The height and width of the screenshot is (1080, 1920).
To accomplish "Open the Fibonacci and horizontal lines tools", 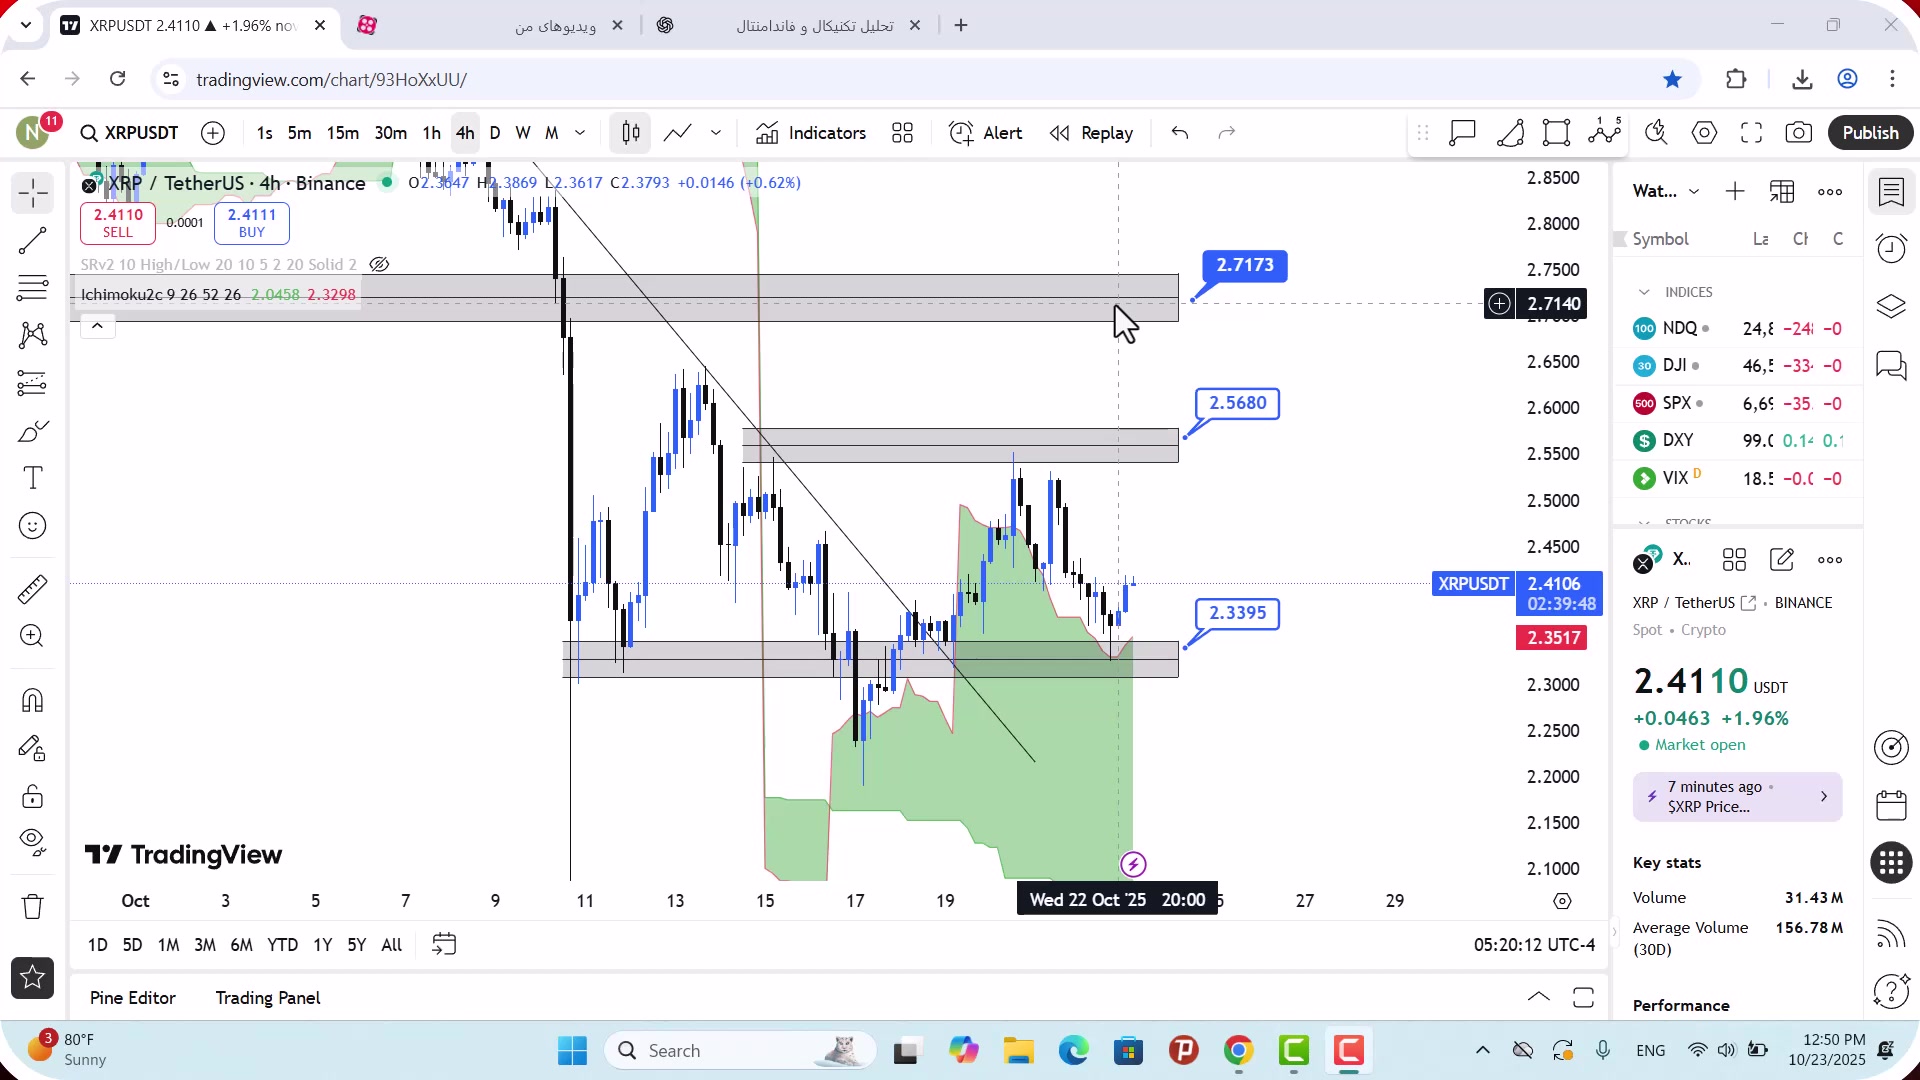I will click(x=33, y=288).
